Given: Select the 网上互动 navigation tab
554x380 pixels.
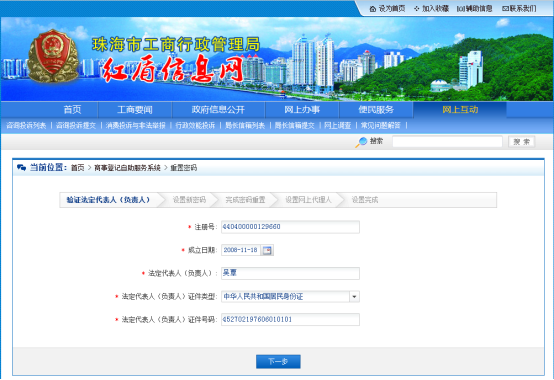Looking at the screenshot, I should (x=460, y=110).
